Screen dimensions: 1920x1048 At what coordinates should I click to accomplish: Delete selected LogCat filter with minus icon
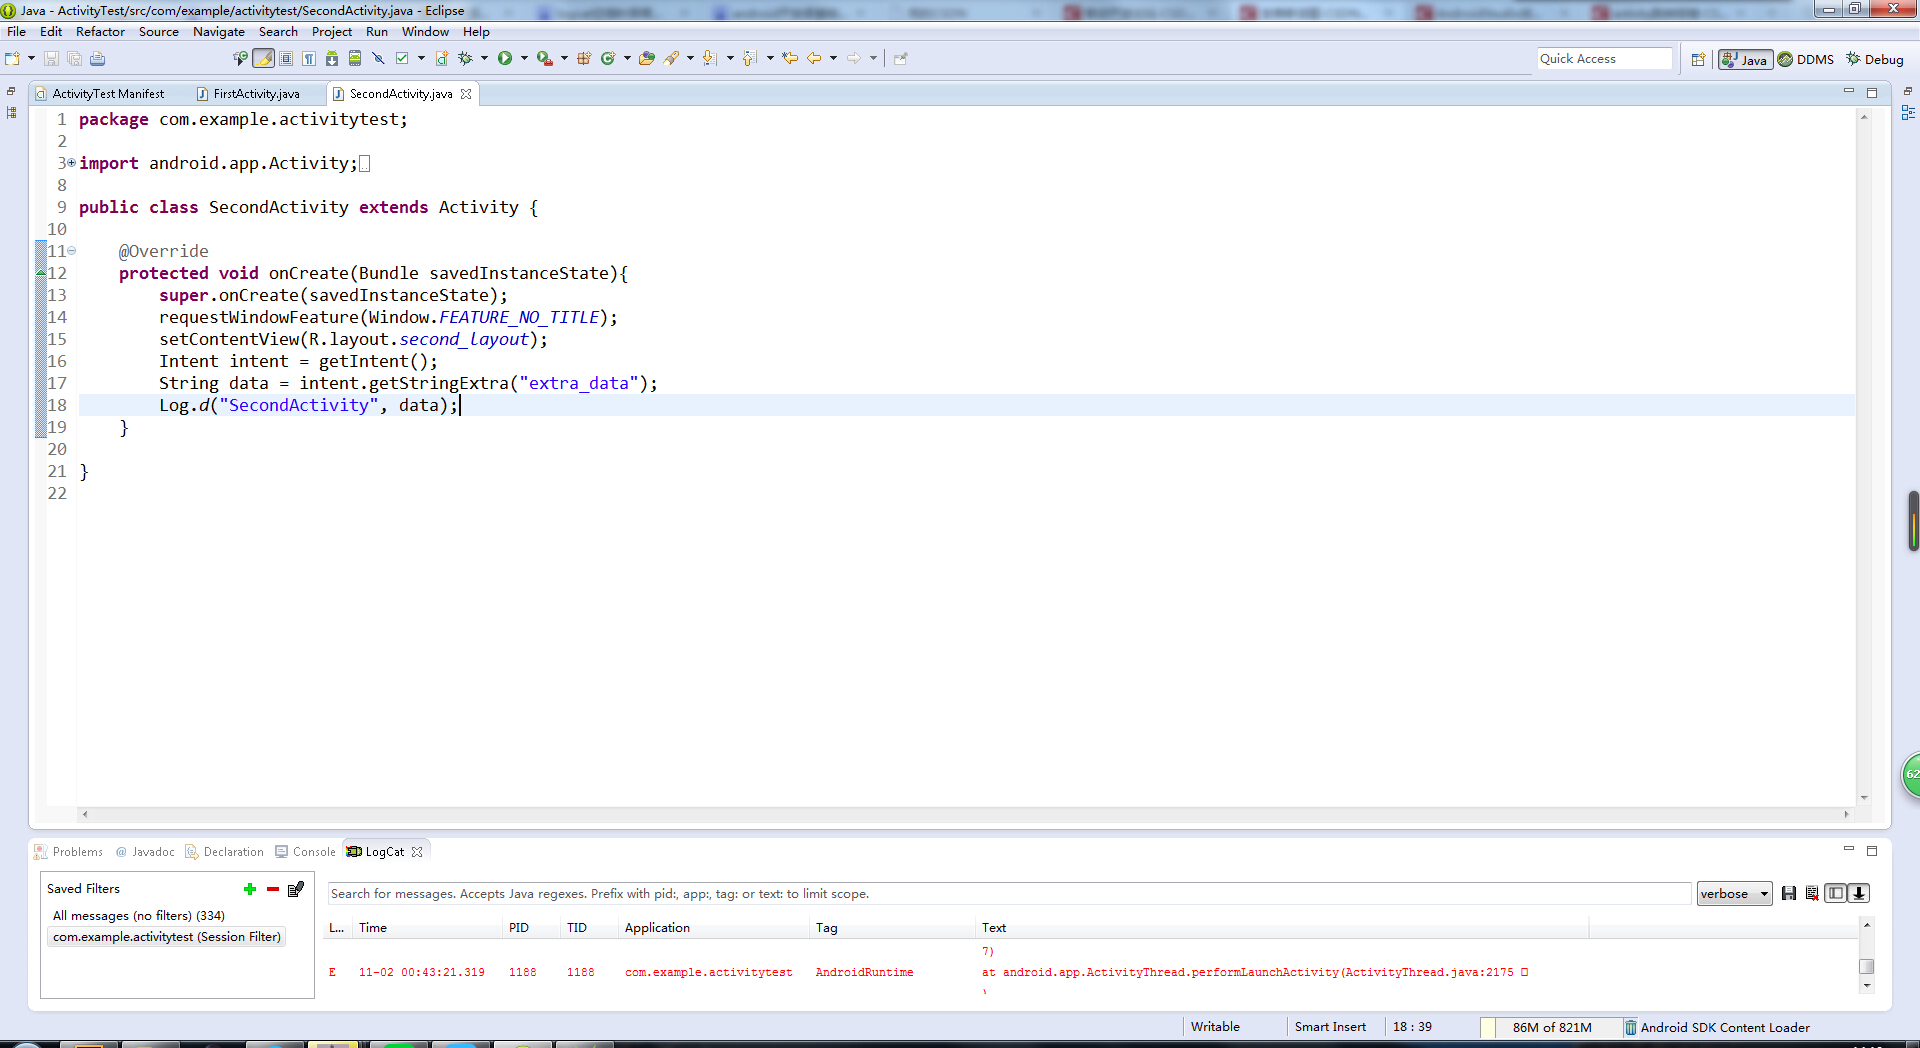tap(272, 889)
